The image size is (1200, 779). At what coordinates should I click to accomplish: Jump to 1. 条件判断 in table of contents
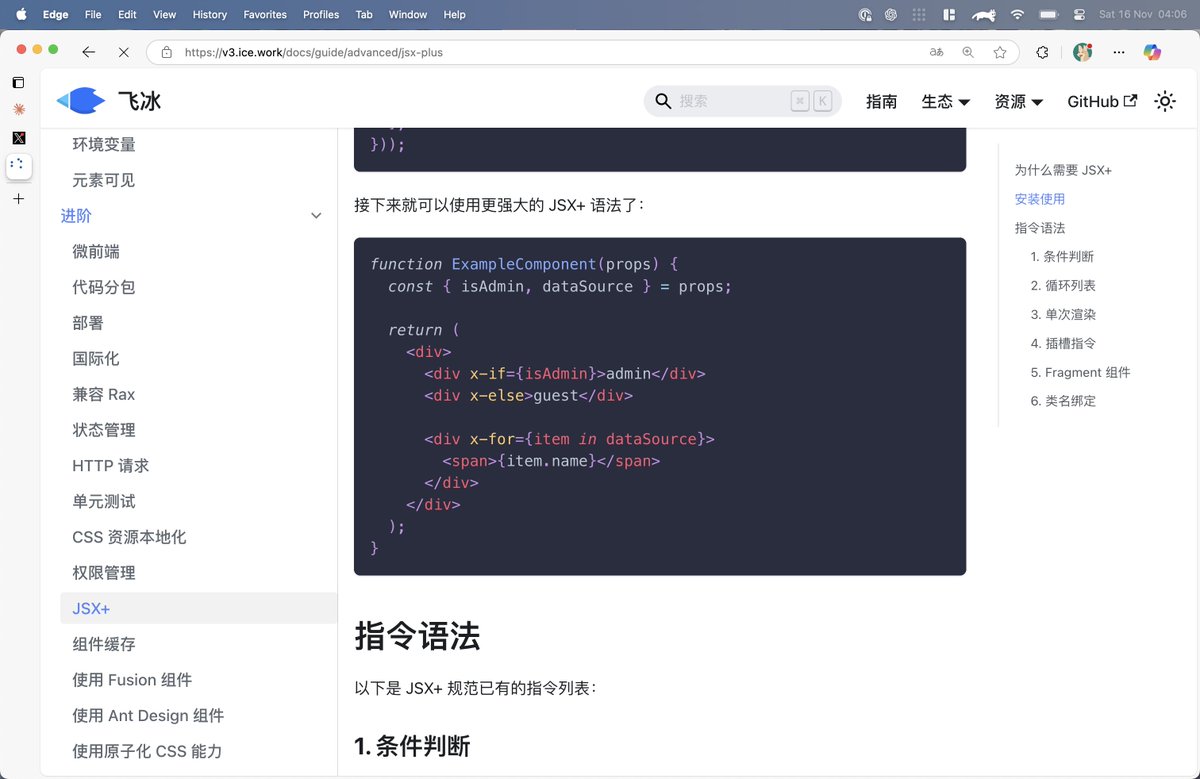[1062, 257]
